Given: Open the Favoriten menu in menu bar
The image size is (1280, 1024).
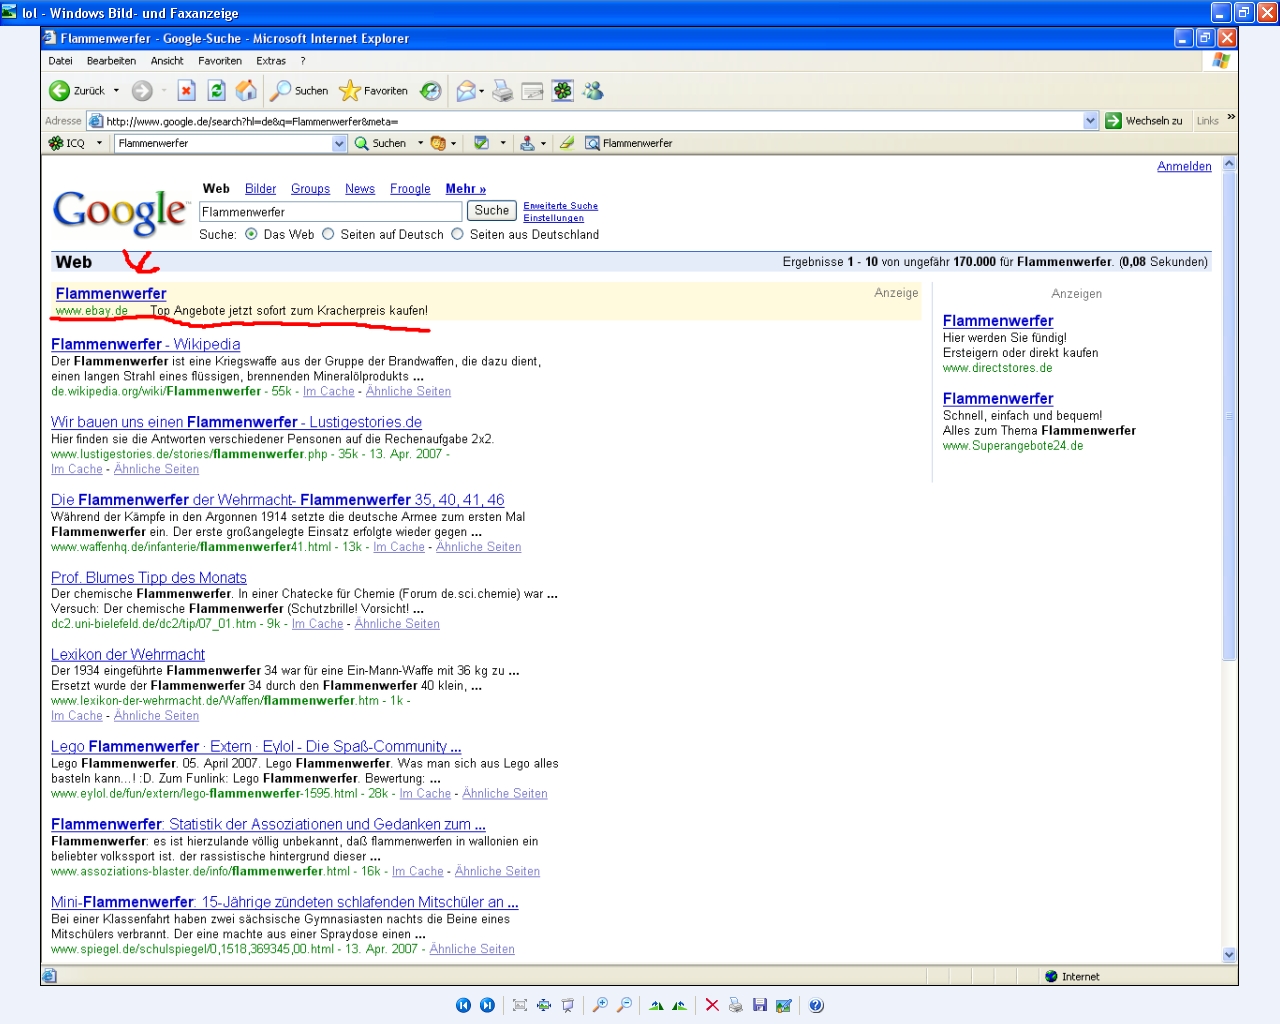Looking at the screenshot, I should (220, 61).
